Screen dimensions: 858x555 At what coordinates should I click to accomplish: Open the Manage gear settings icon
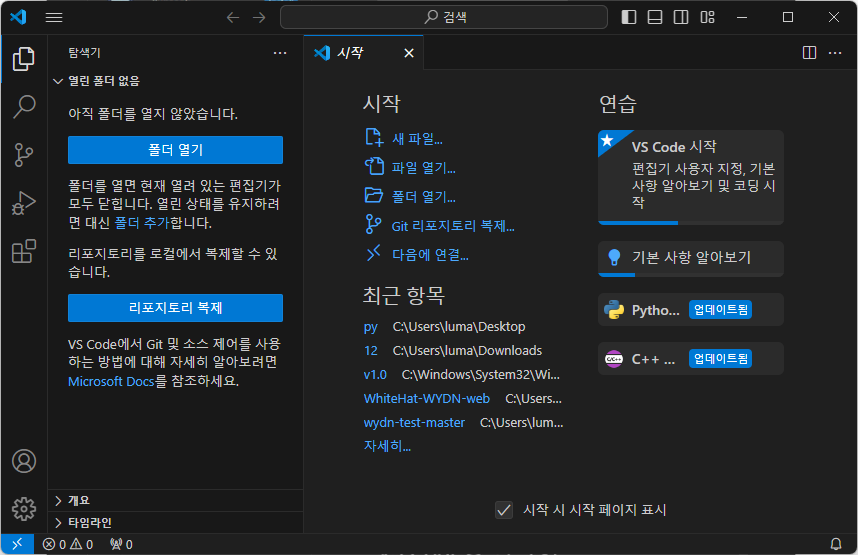click(24, 509)
